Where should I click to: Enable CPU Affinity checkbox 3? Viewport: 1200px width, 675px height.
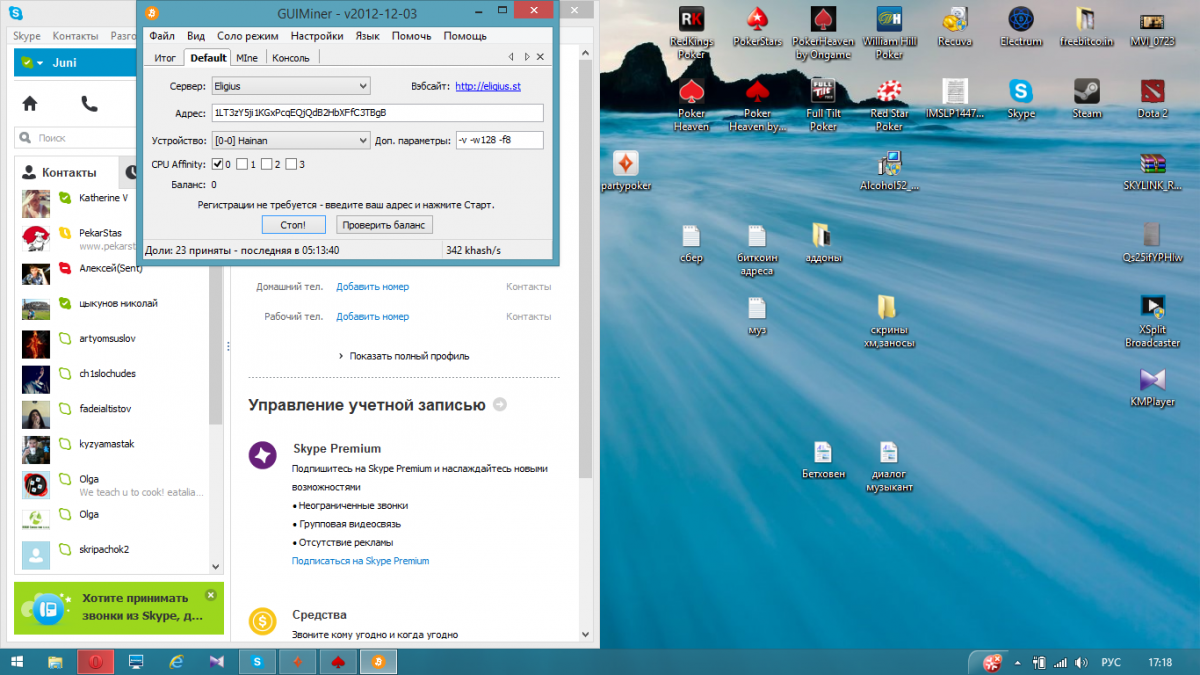pos(291,164)
